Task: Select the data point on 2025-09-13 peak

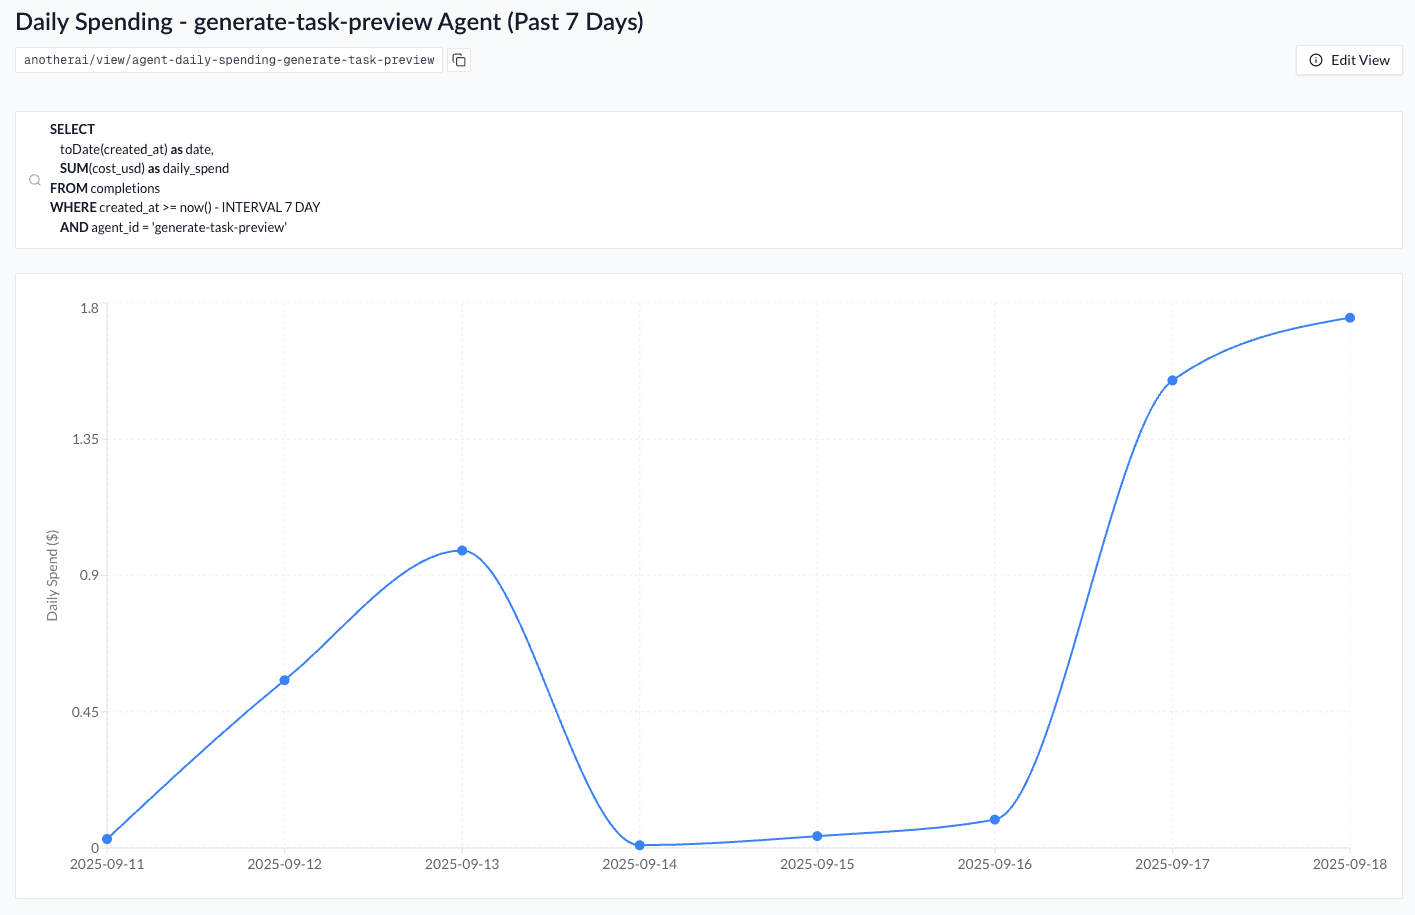Action: tap(462, 549)
